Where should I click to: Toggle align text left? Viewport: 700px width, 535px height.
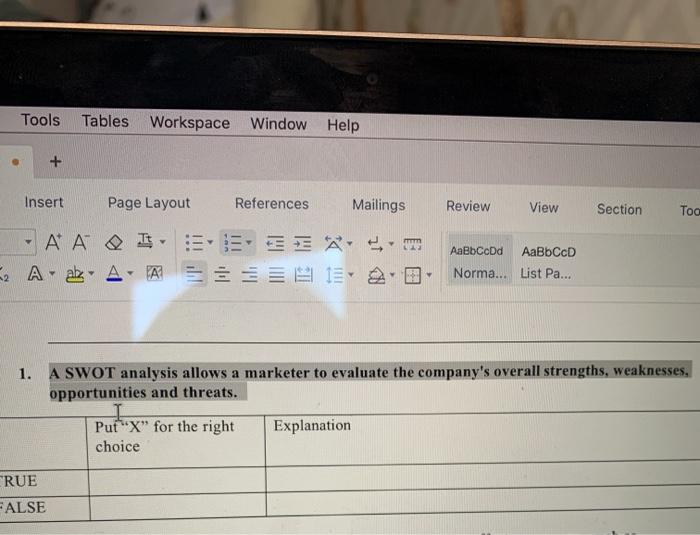[194, 274]
